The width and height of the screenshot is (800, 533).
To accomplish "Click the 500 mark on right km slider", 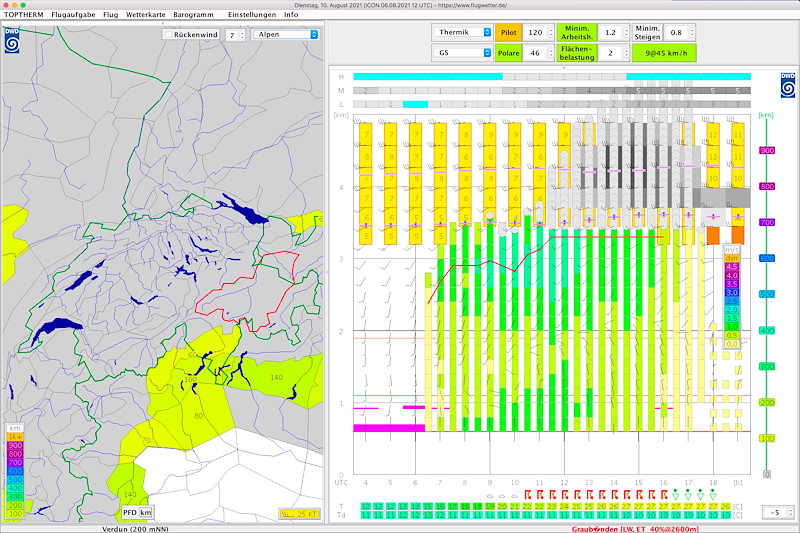I will point(767,294).
